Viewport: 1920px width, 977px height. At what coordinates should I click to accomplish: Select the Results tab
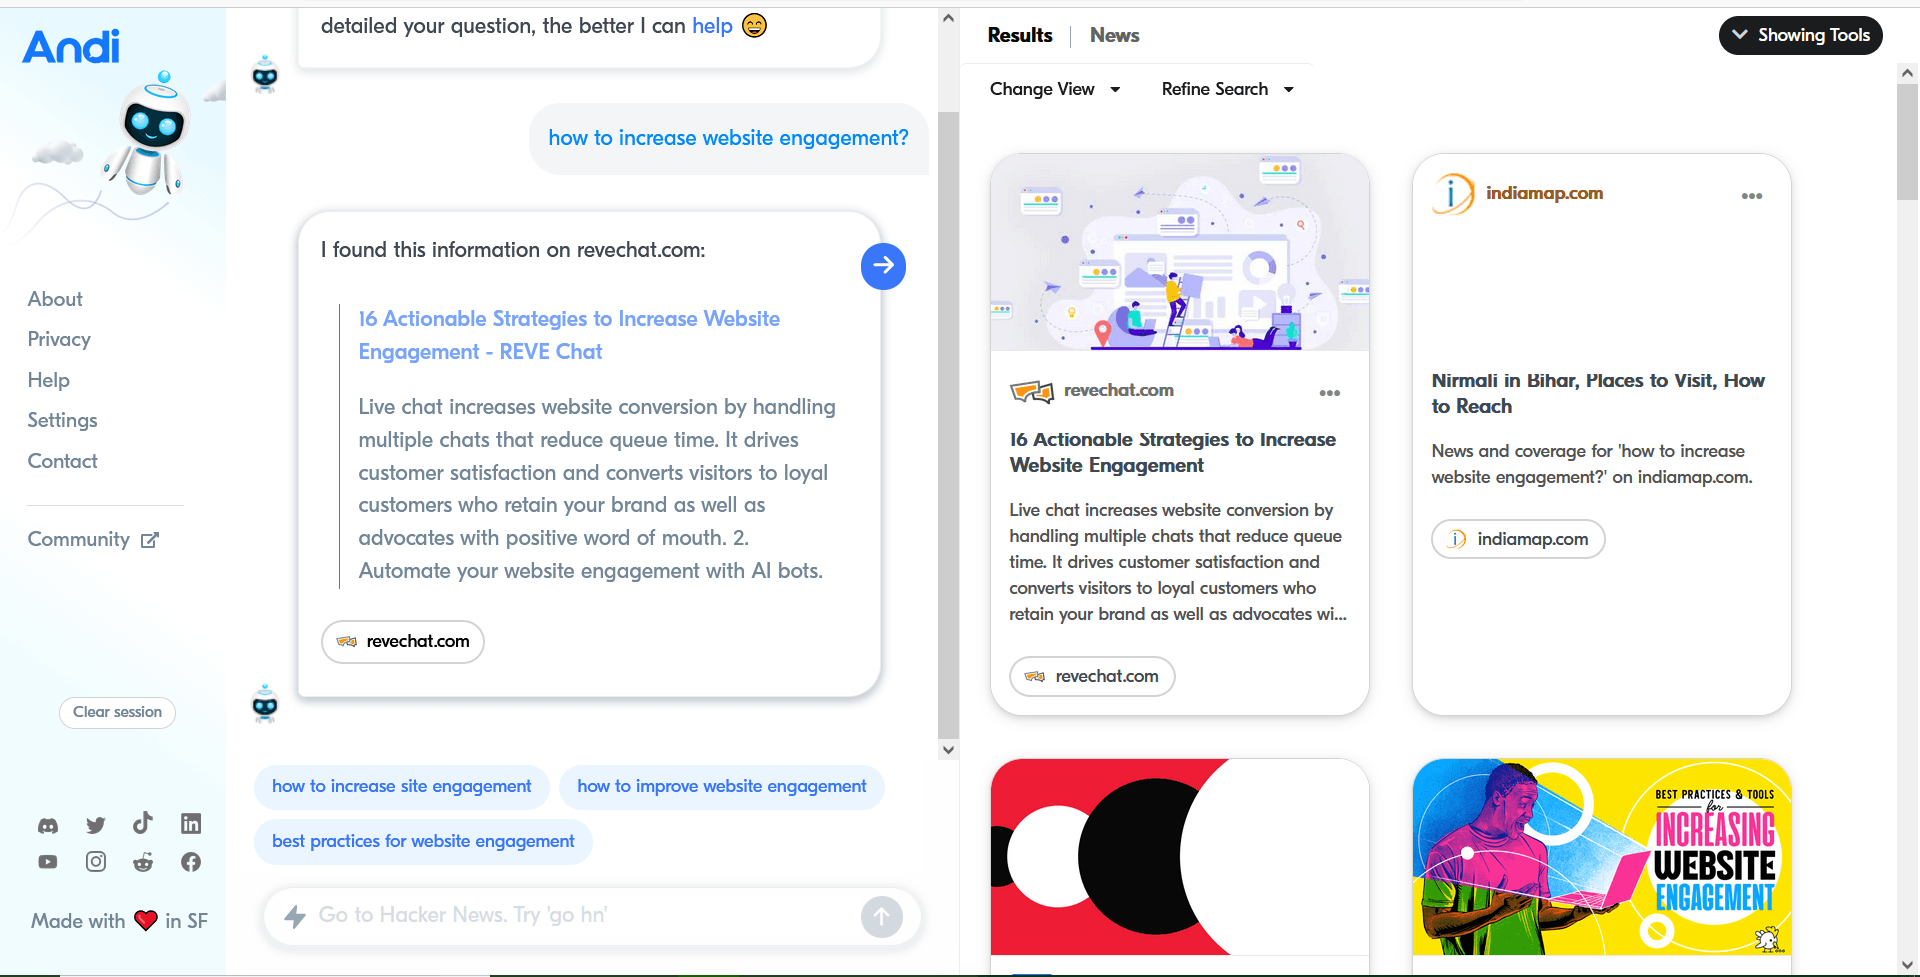coord(1020,35)
